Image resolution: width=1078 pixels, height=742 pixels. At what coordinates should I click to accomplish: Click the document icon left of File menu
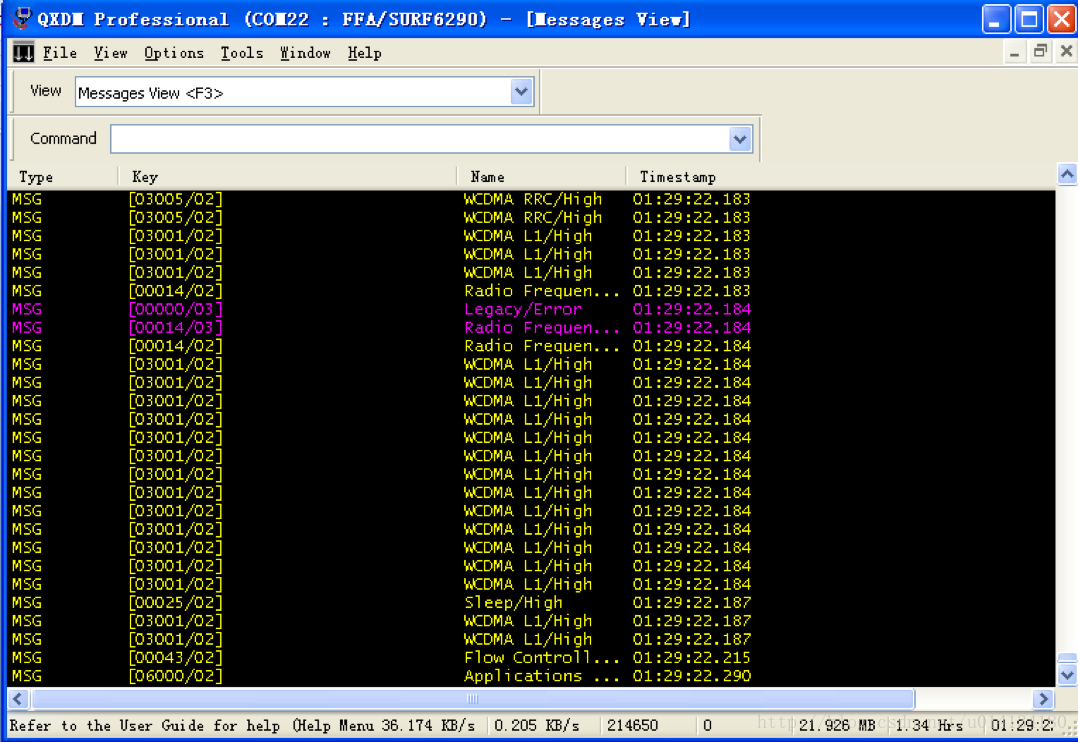(x=23, y=52)
